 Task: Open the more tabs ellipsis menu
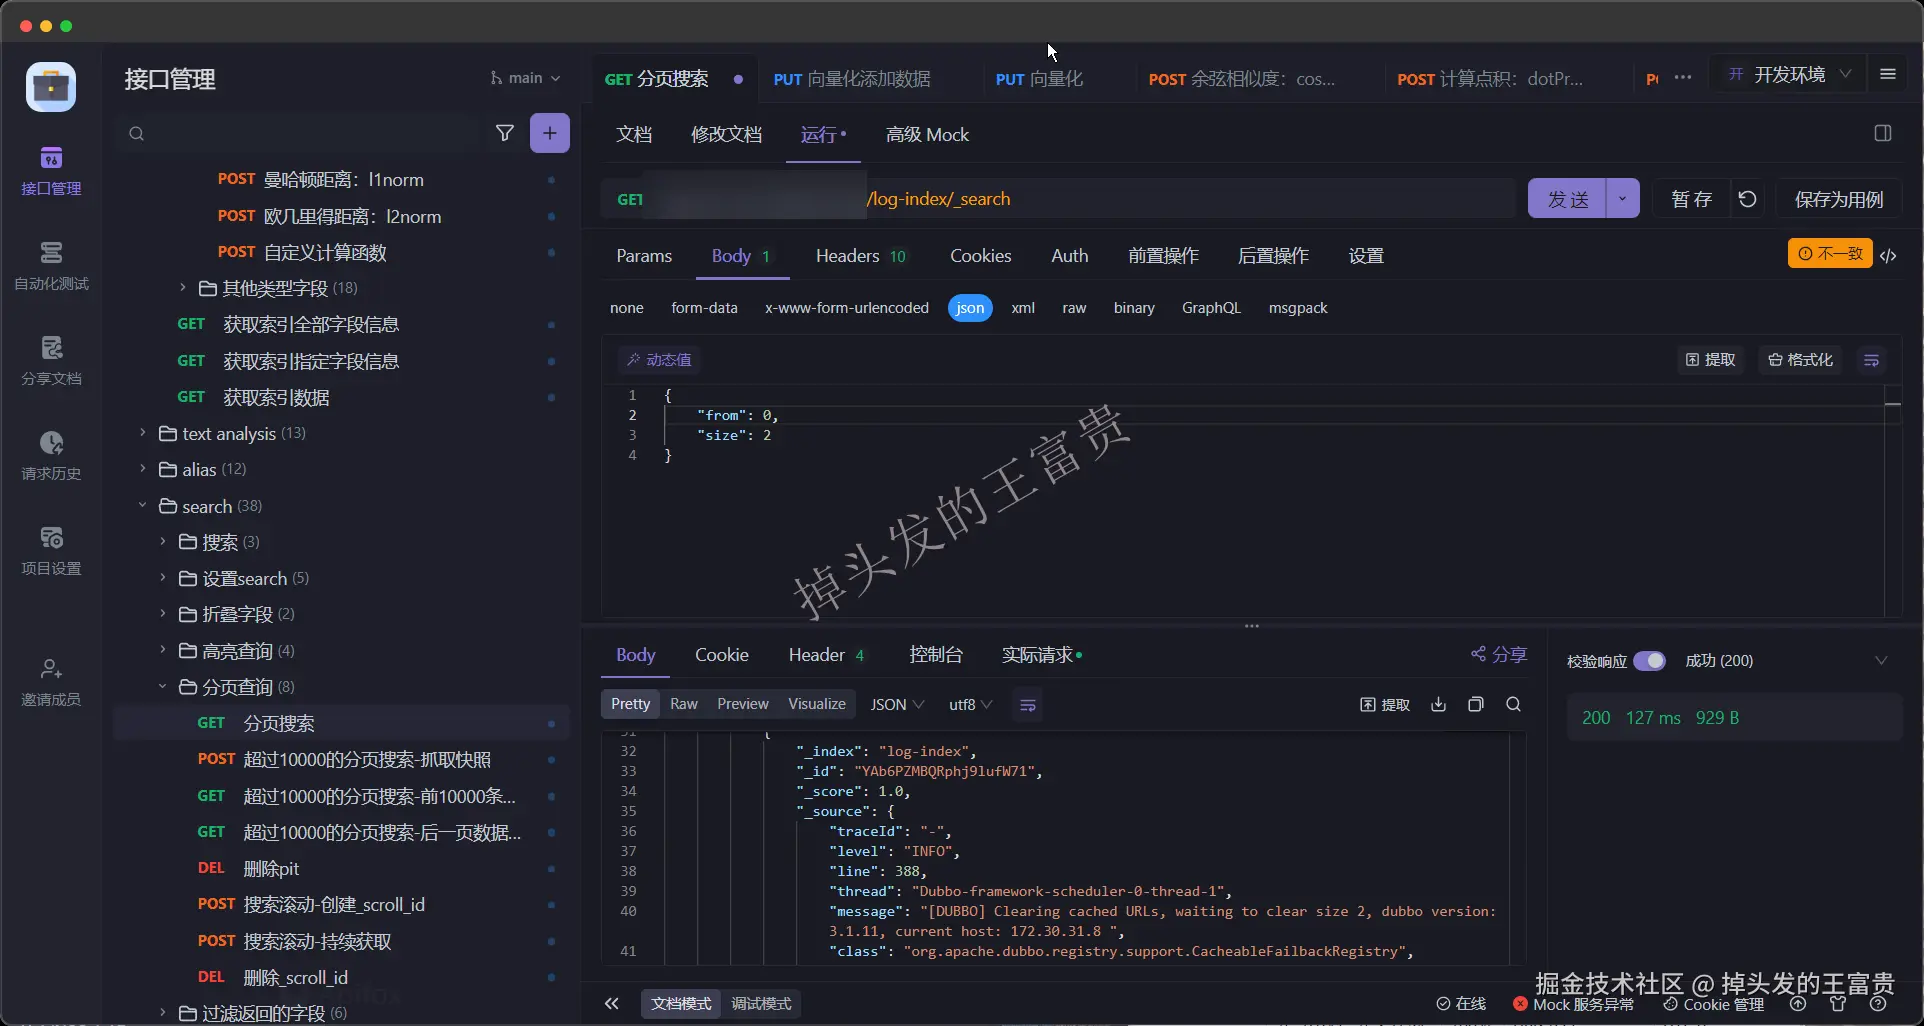[x=1683, y=78]
